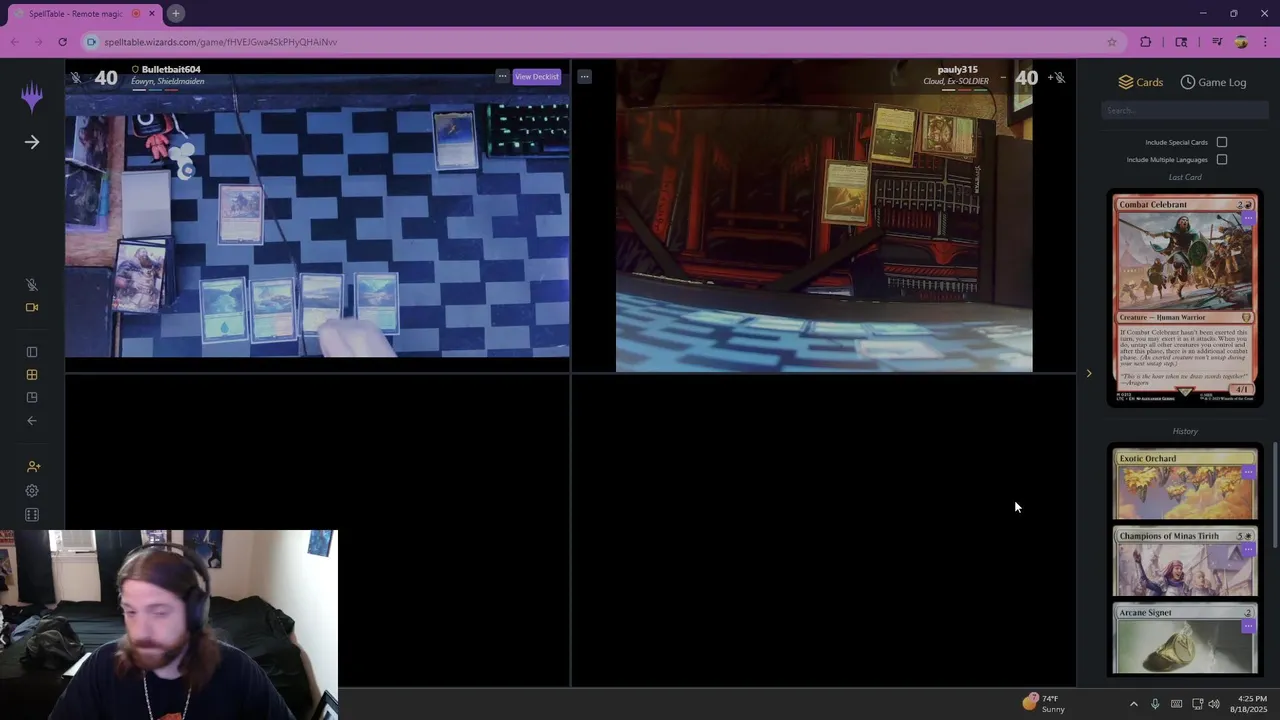Click the Bulletbait604 player name

tap(171, 70)
